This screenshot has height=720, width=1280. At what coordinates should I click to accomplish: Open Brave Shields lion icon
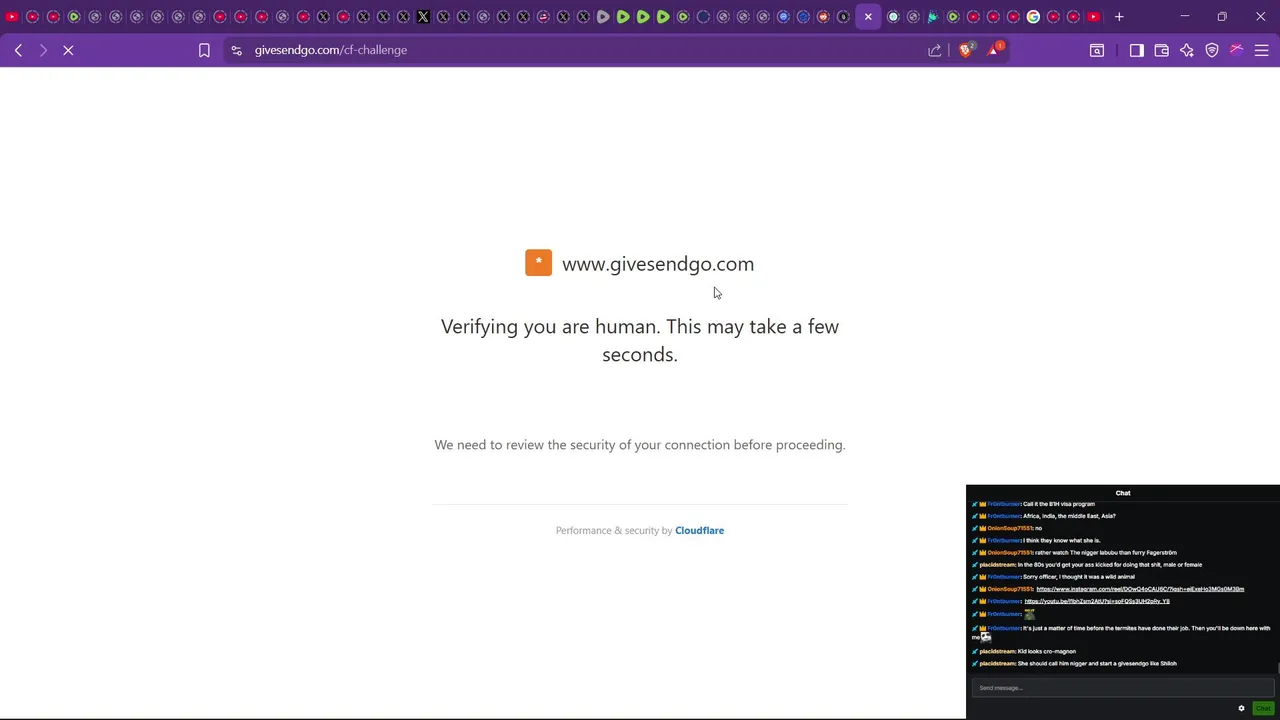(x=966, y=50)
